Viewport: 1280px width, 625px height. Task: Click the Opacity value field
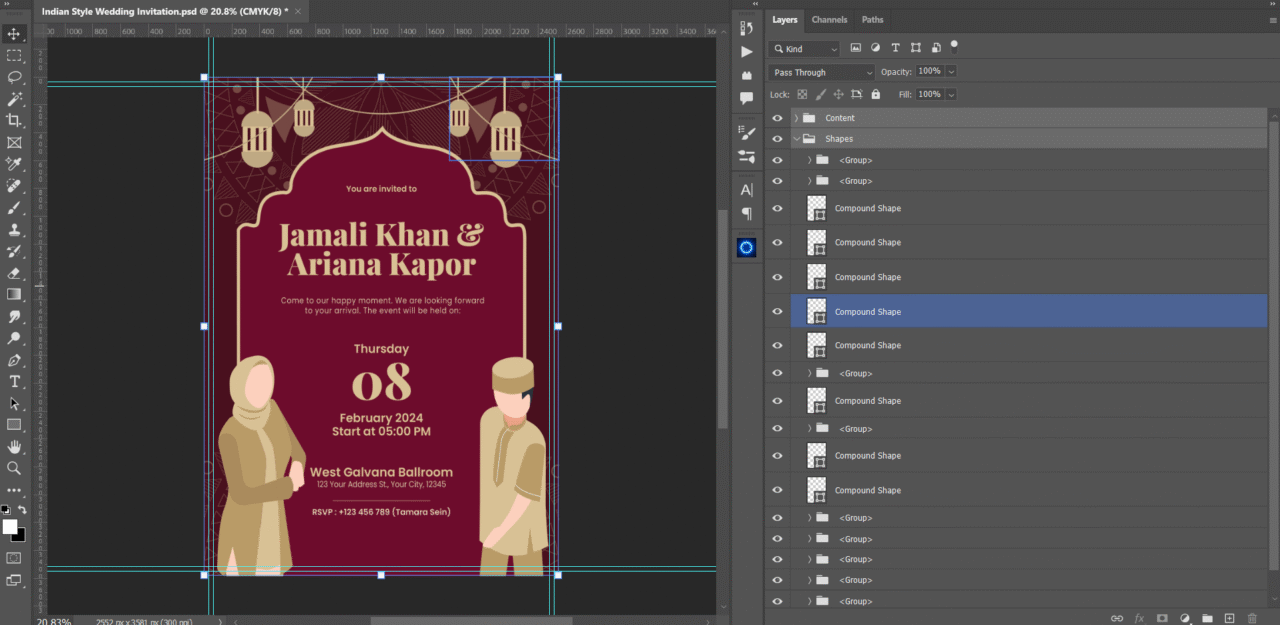(929, 72)
